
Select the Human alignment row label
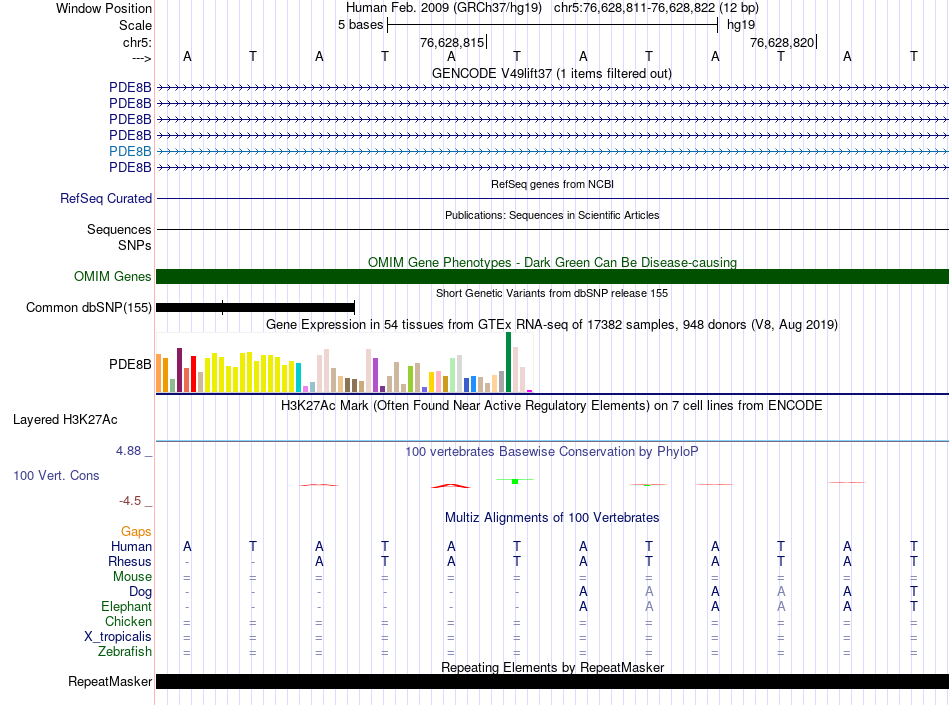coord(131,546)
